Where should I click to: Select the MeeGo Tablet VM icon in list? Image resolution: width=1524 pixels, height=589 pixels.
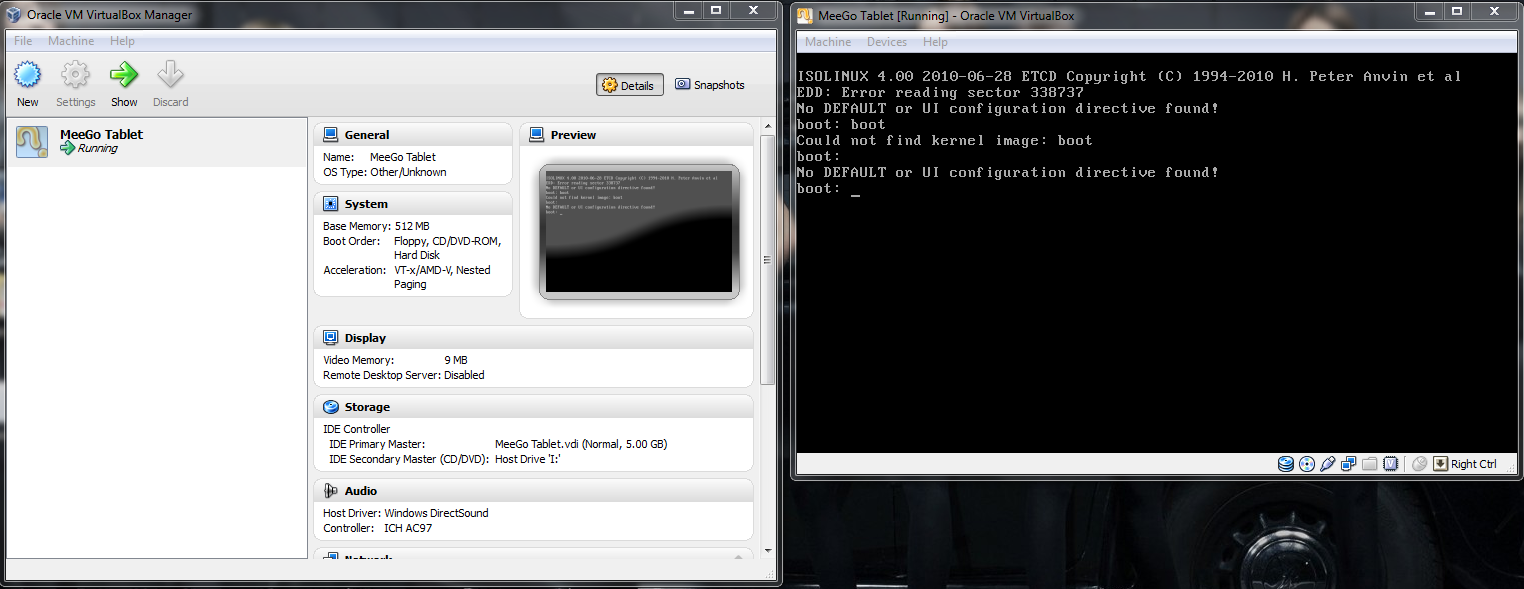(32, 142)
